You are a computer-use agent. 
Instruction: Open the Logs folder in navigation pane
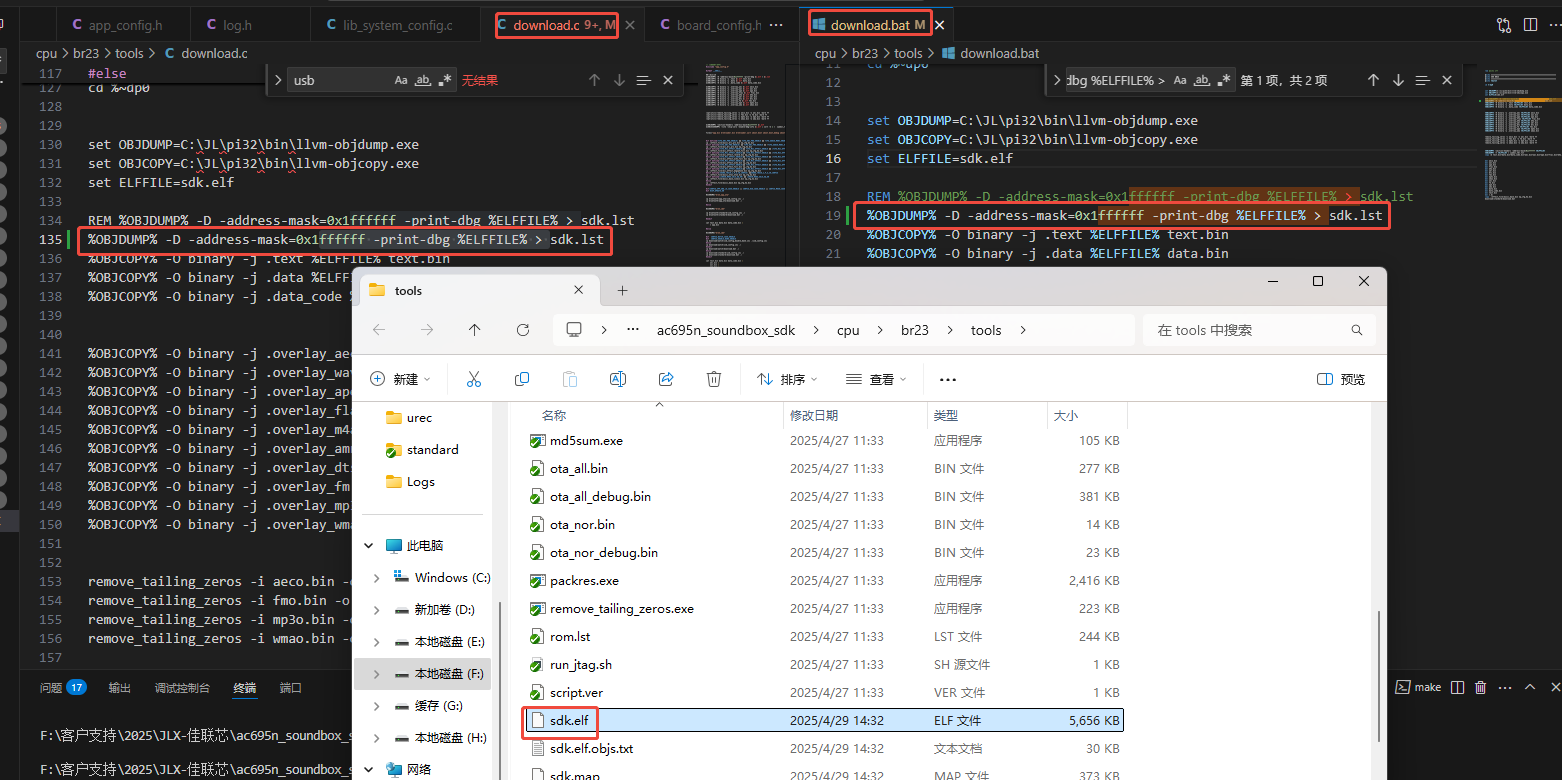click(421, 482)
